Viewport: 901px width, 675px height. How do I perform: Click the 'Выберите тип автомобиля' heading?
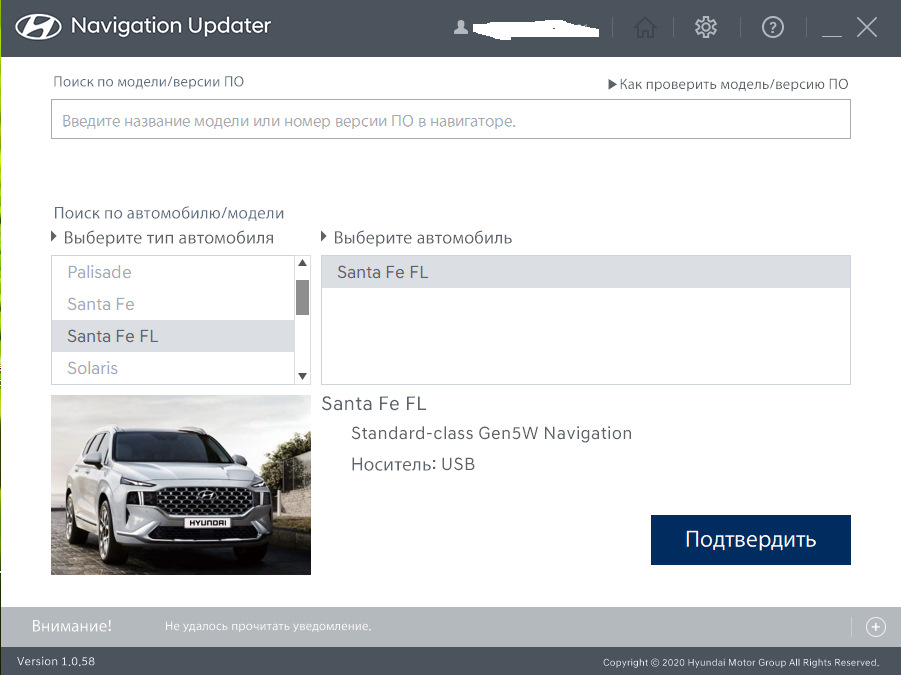pos(168,238)
